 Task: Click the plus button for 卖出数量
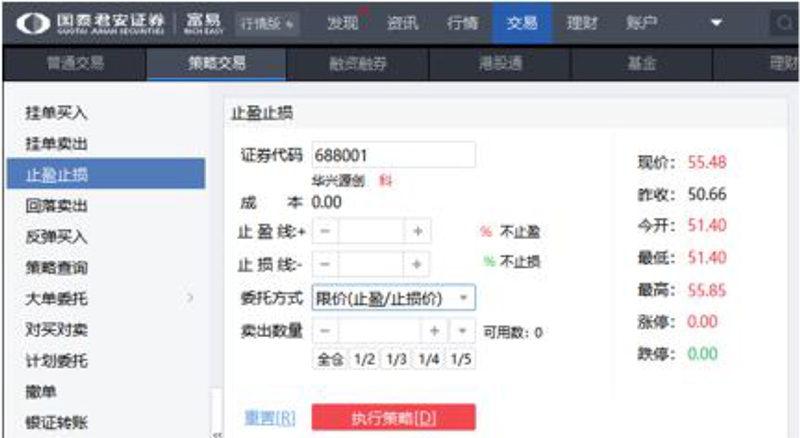coord(435,331)
